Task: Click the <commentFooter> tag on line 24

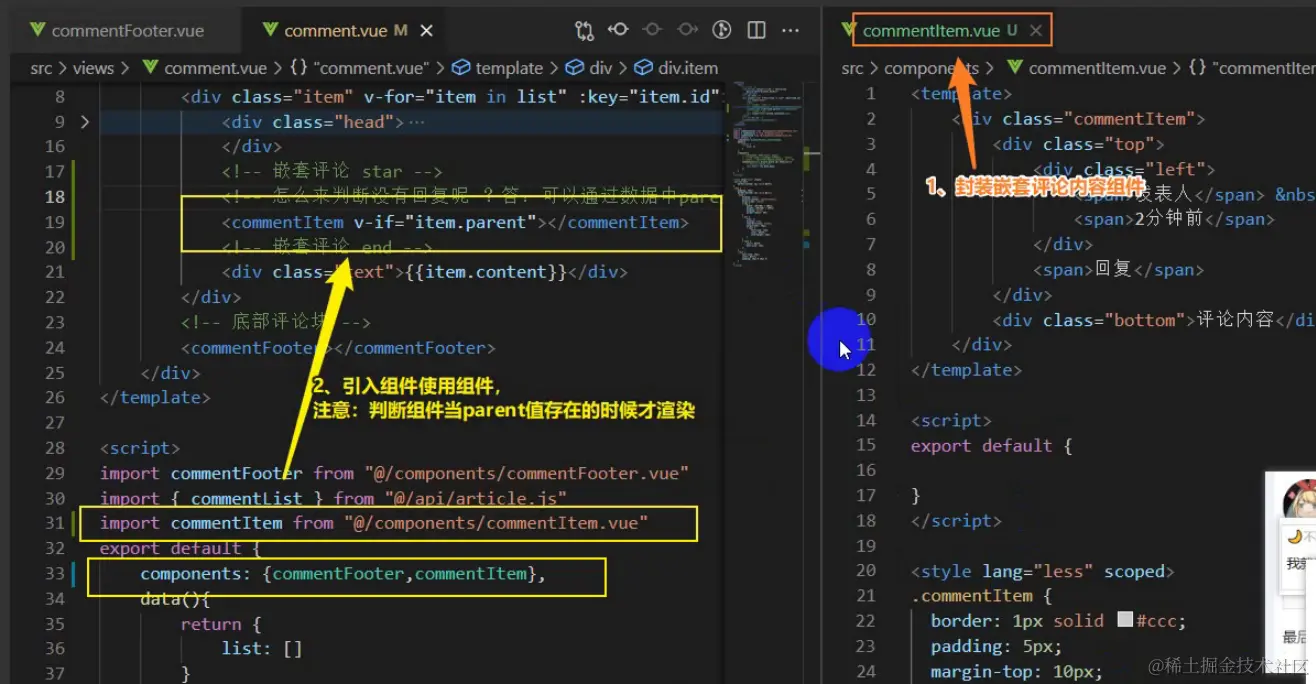Action: tap(338, 348)
